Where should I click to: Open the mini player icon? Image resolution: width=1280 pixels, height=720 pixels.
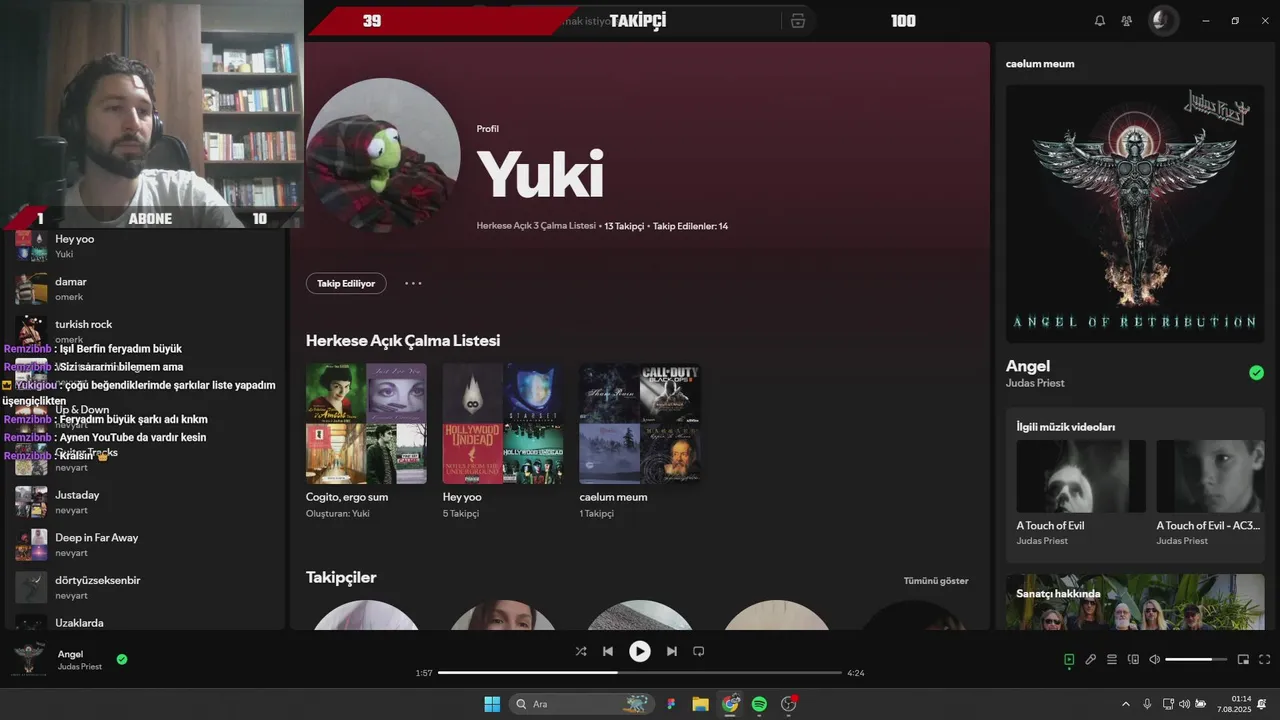1244,660
